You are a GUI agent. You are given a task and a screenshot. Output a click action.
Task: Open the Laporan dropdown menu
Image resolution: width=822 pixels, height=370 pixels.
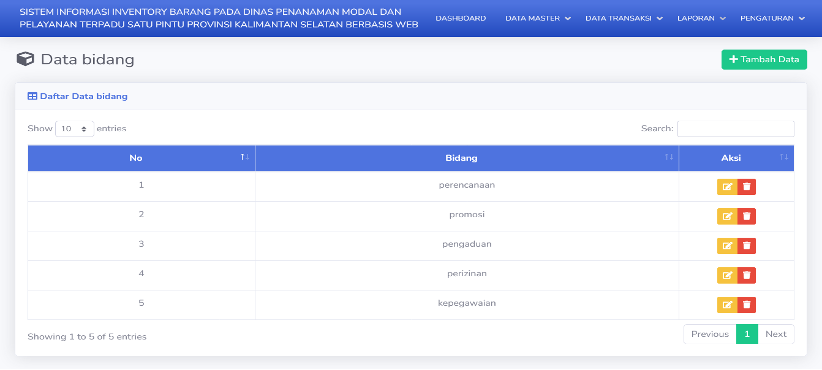(701, 18)
